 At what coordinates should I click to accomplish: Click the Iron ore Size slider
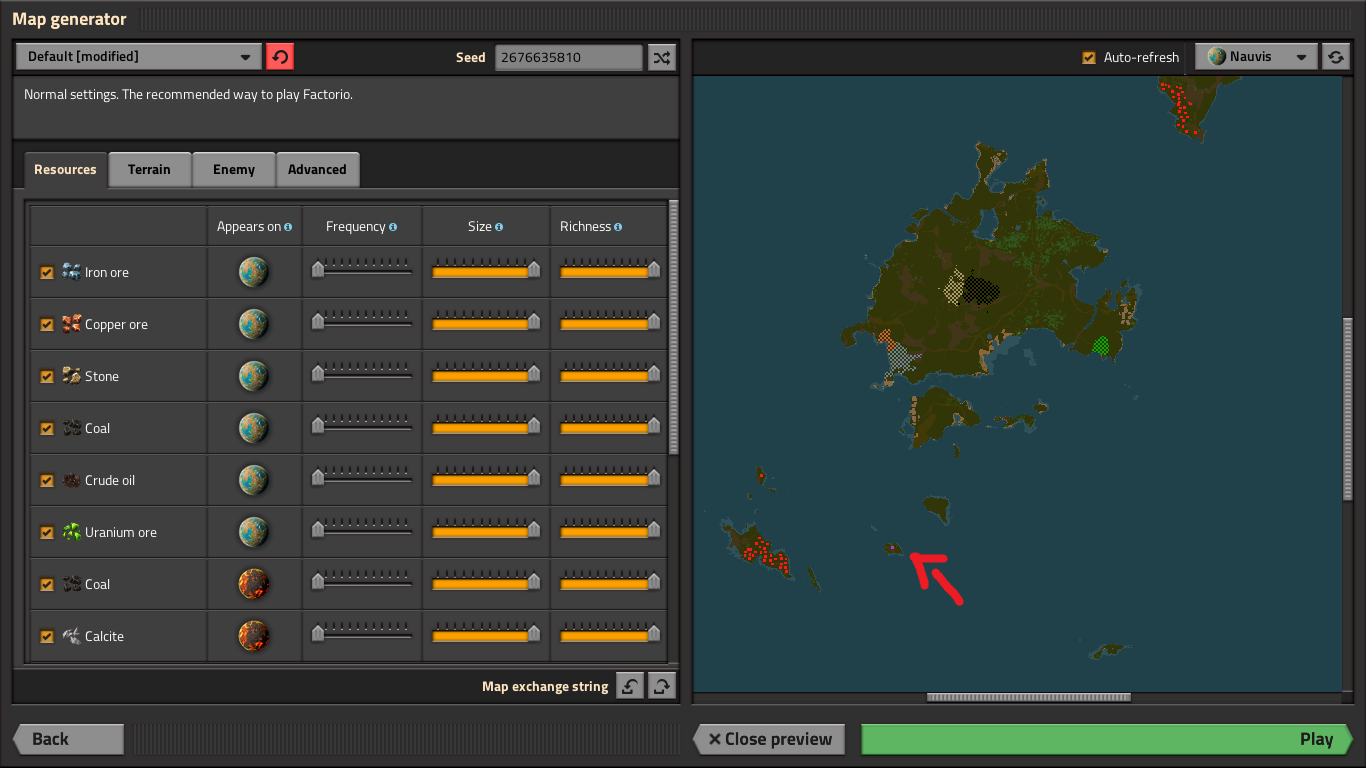pyautogui.click(x=486, y=269)
